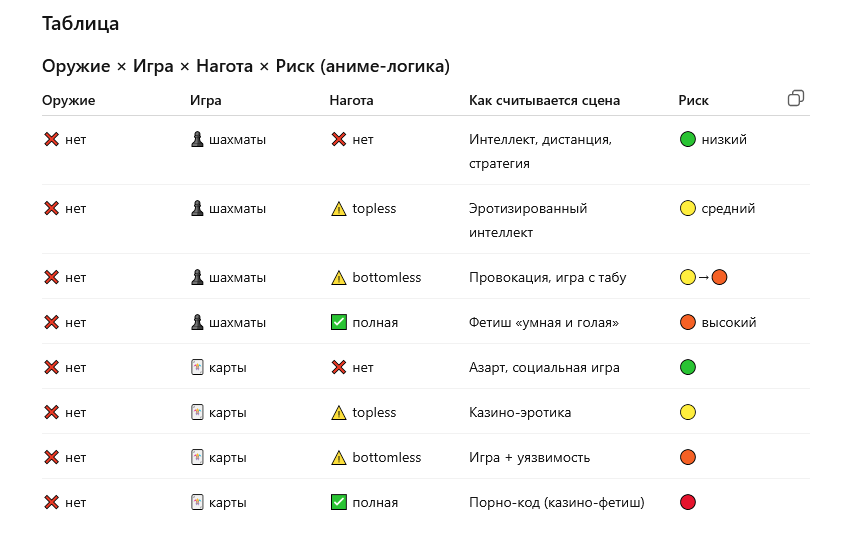Viewport: 846px width, 556px height.
Task: Click the Оружие column header
Action: coord(69,100)
